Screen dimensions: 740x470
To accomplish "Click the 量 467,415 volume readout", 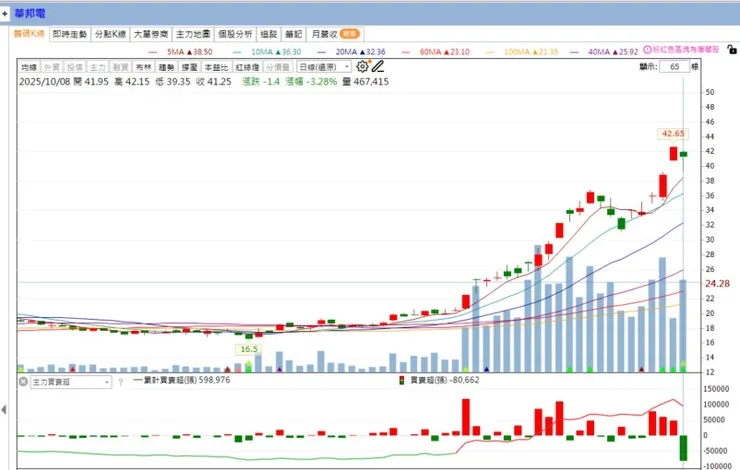I will tap(365, 82).
